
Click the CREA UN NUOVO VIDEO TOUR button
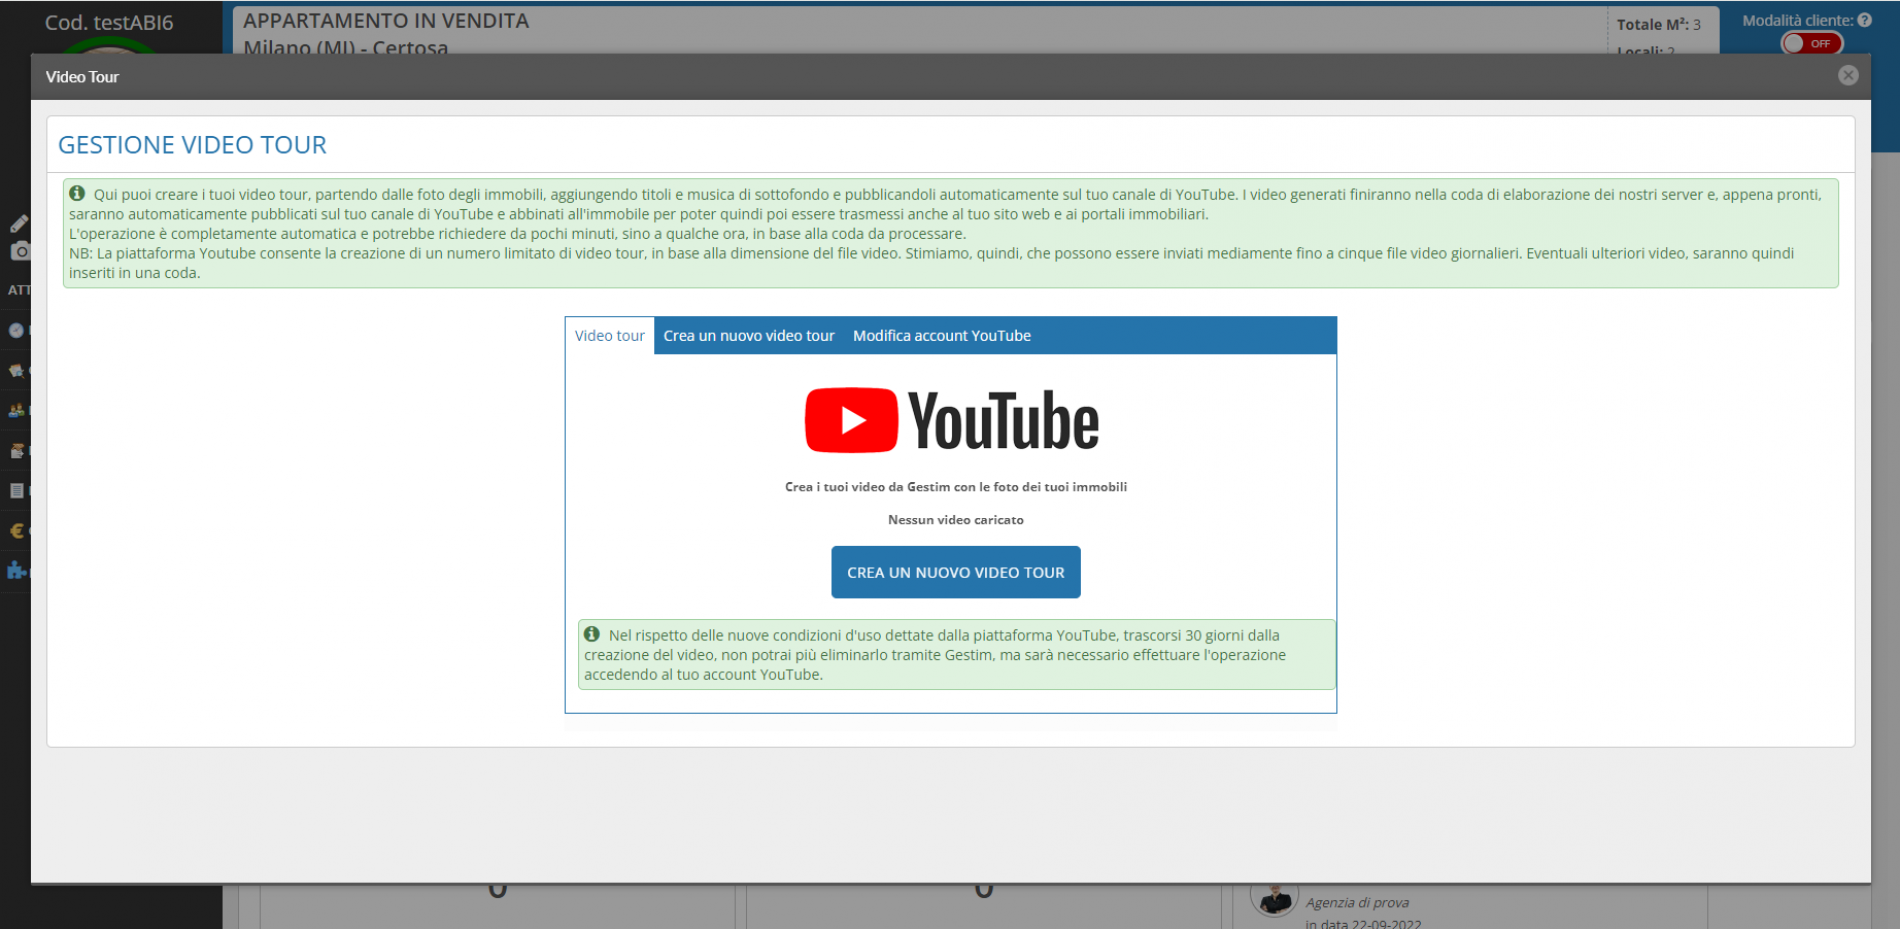pyautogui.click(x=956, y=572)
